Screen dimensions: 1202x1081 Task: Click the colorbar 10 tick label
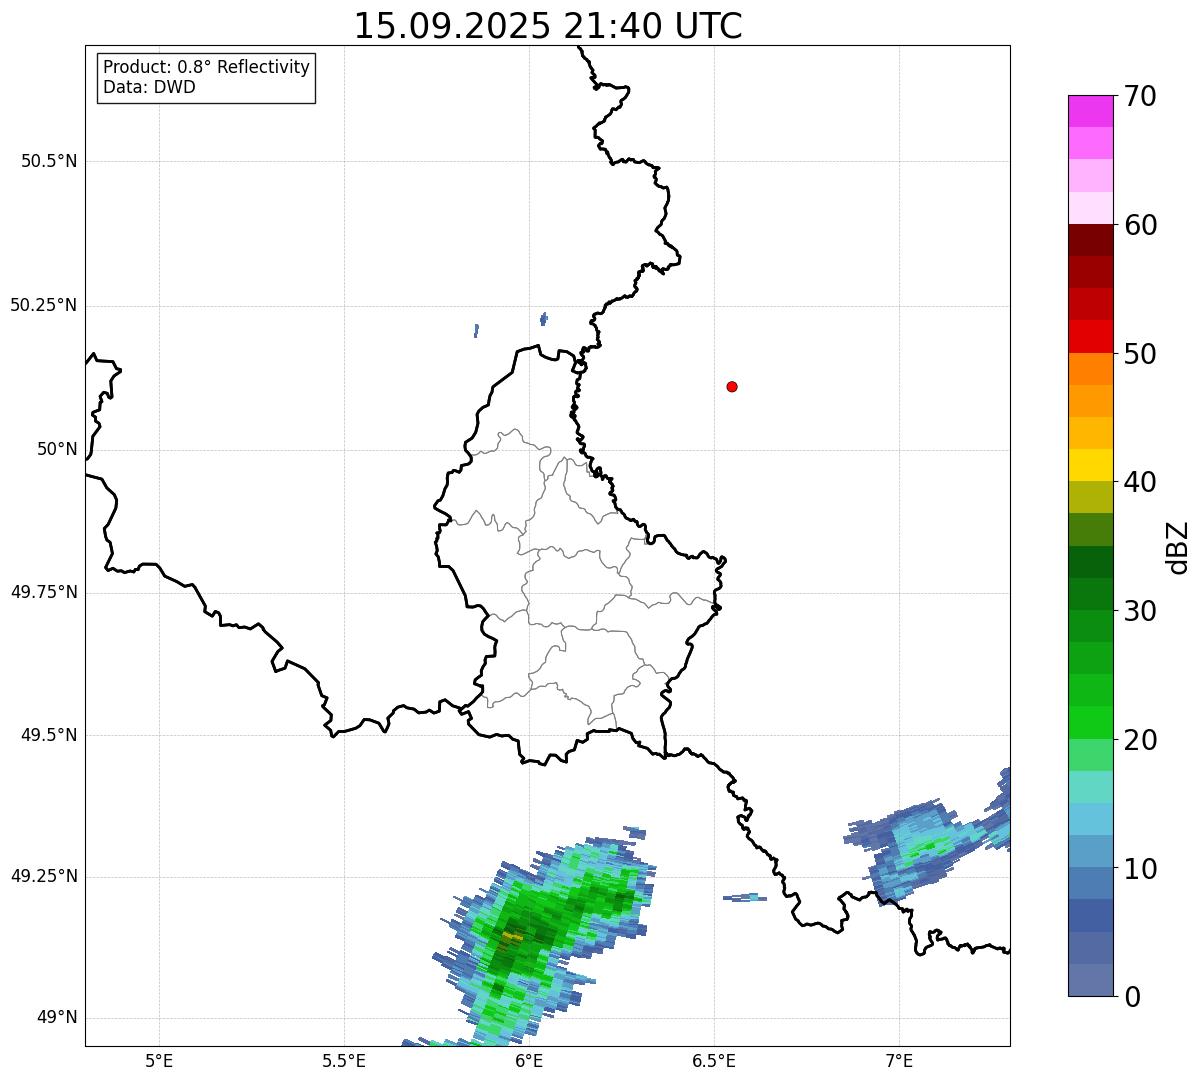(x=1140, y=869)
